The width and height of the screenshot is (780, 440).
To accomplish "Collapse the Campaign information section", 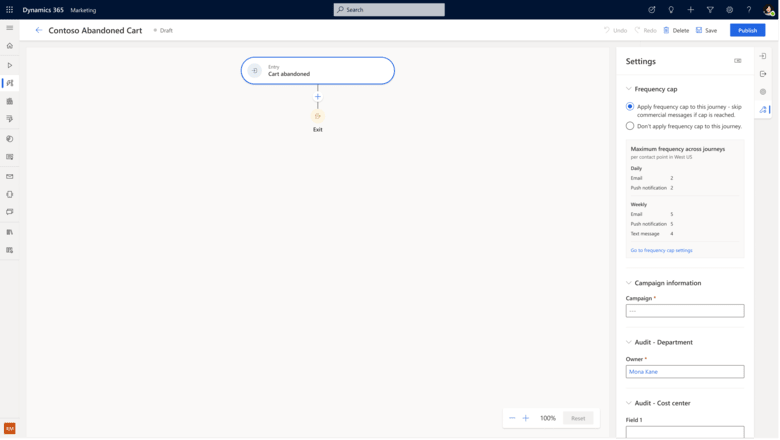I will pos(629,283).
